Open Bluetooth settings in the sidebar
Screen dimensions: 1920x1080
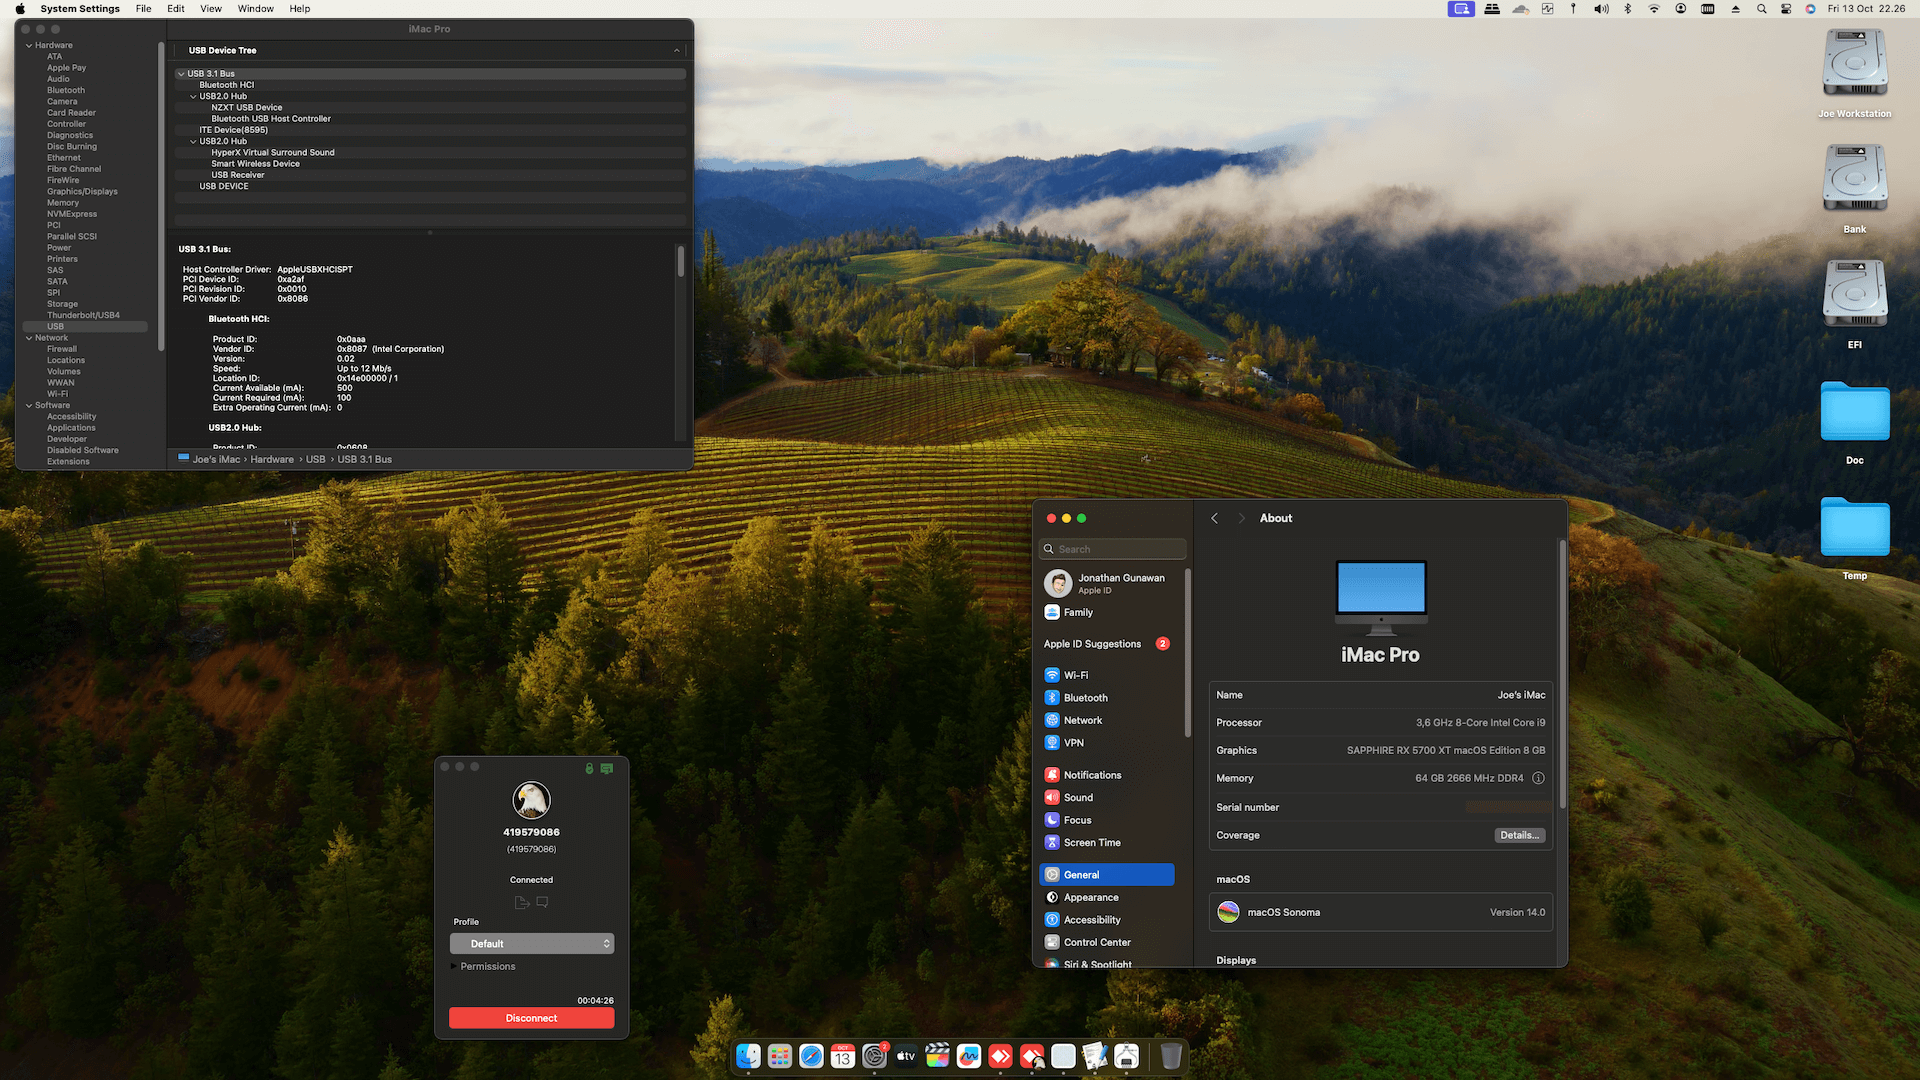(1085, 698)
